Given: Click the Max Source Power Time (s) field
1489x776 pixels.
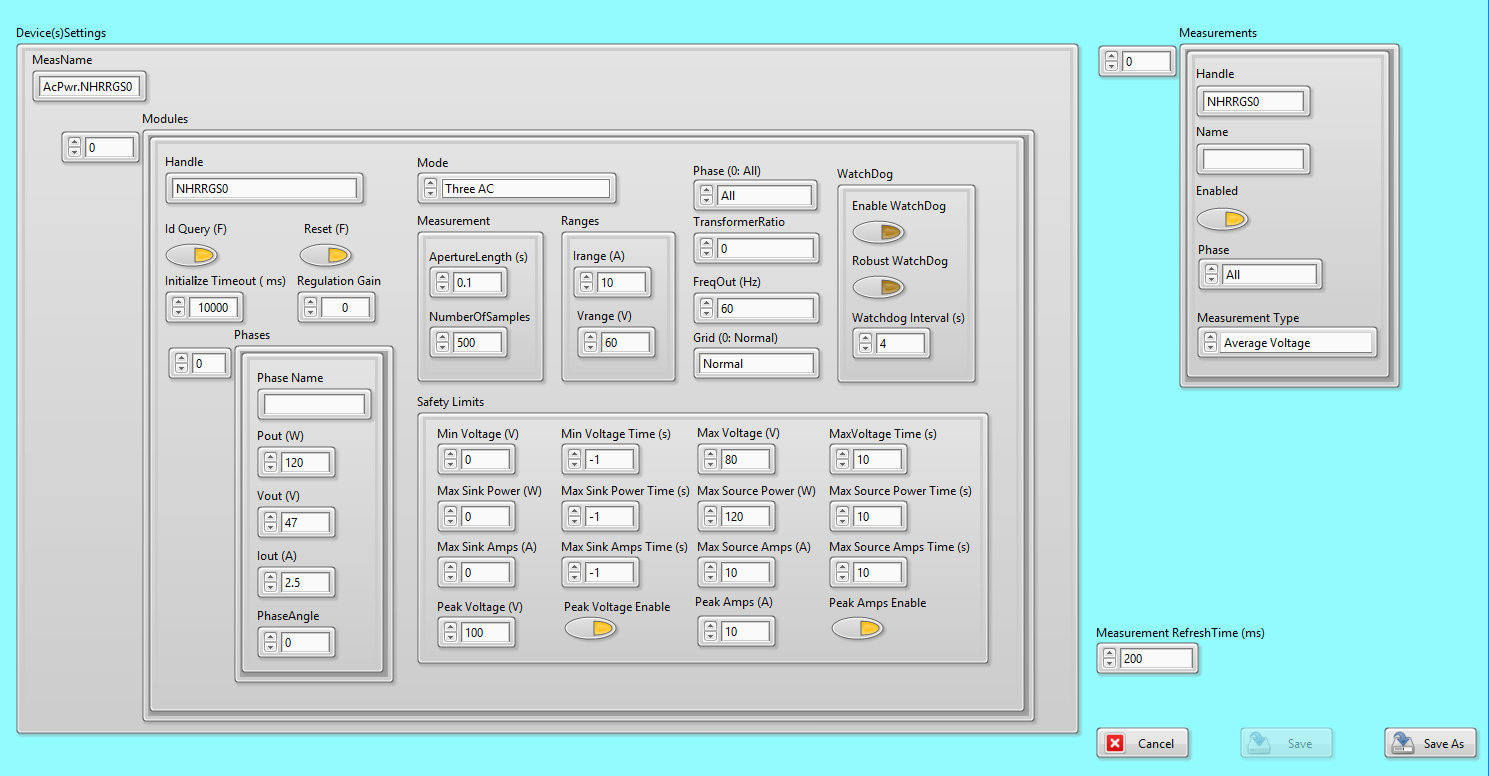Looking at the screenshot, I should pyautogui.click(x=878, y=517).
